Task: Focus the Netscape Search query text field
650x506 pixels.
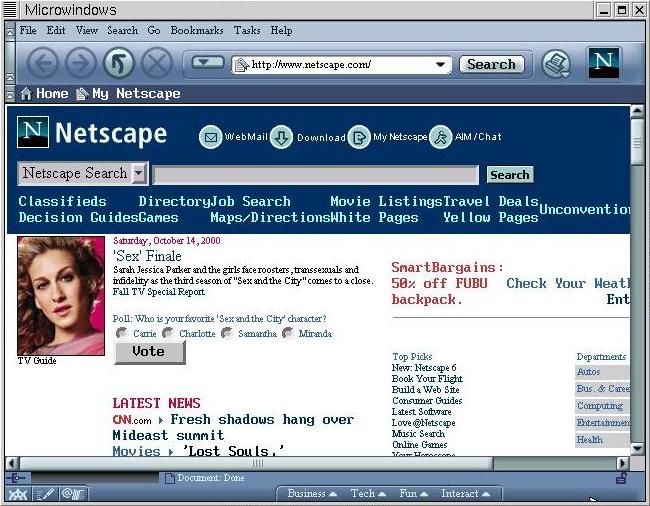Action: point(316,174)
